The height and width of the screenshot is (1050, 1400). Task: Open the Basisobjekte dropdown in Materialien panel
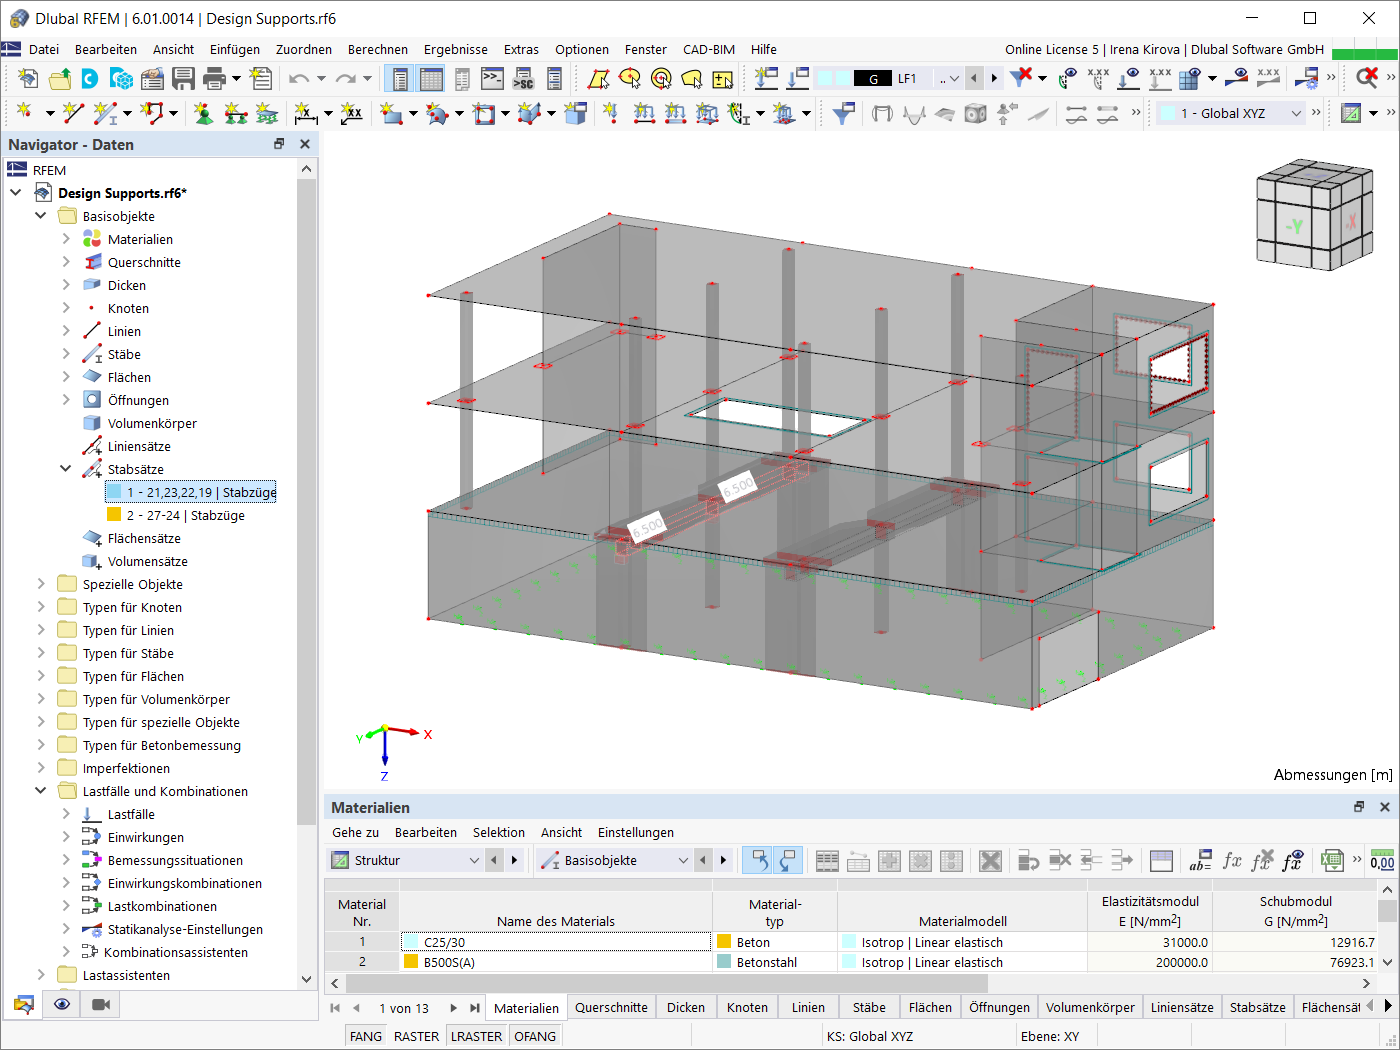tap(615, 860)
